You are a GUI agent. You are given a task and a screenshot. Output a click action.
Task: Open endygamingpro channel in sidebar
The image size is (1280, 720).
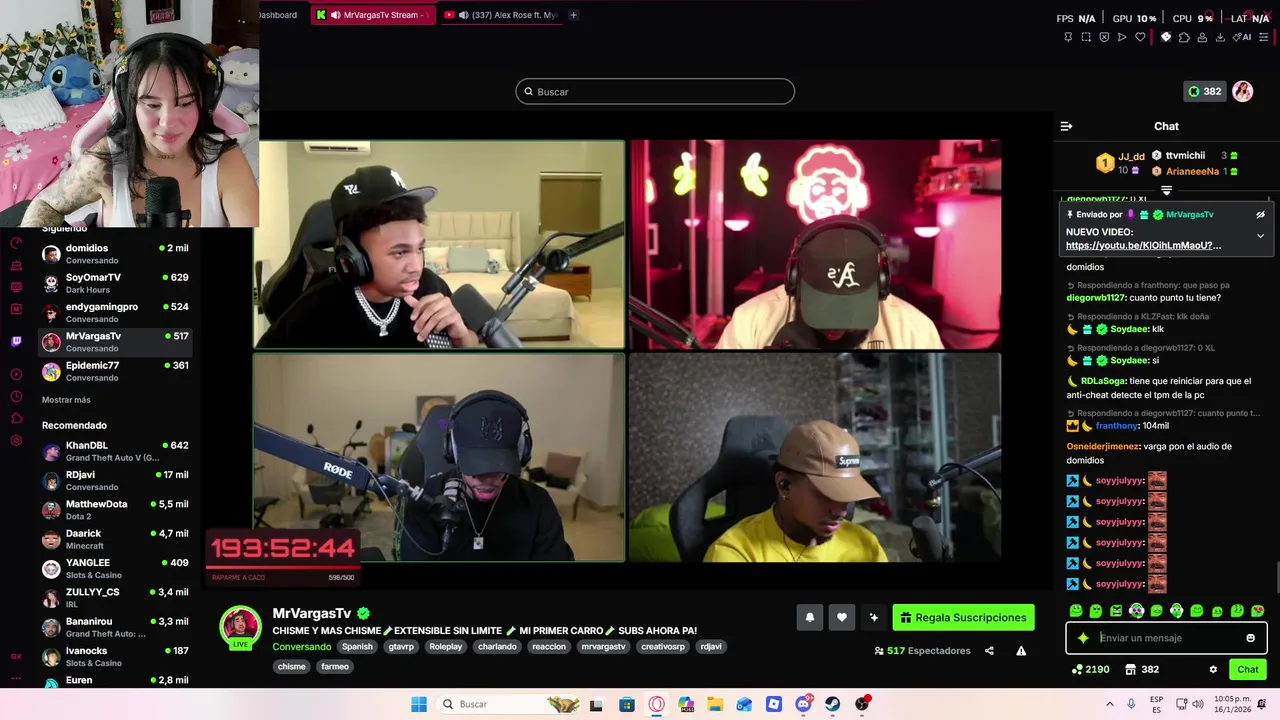pyautogui.click(x=115, y=312)
